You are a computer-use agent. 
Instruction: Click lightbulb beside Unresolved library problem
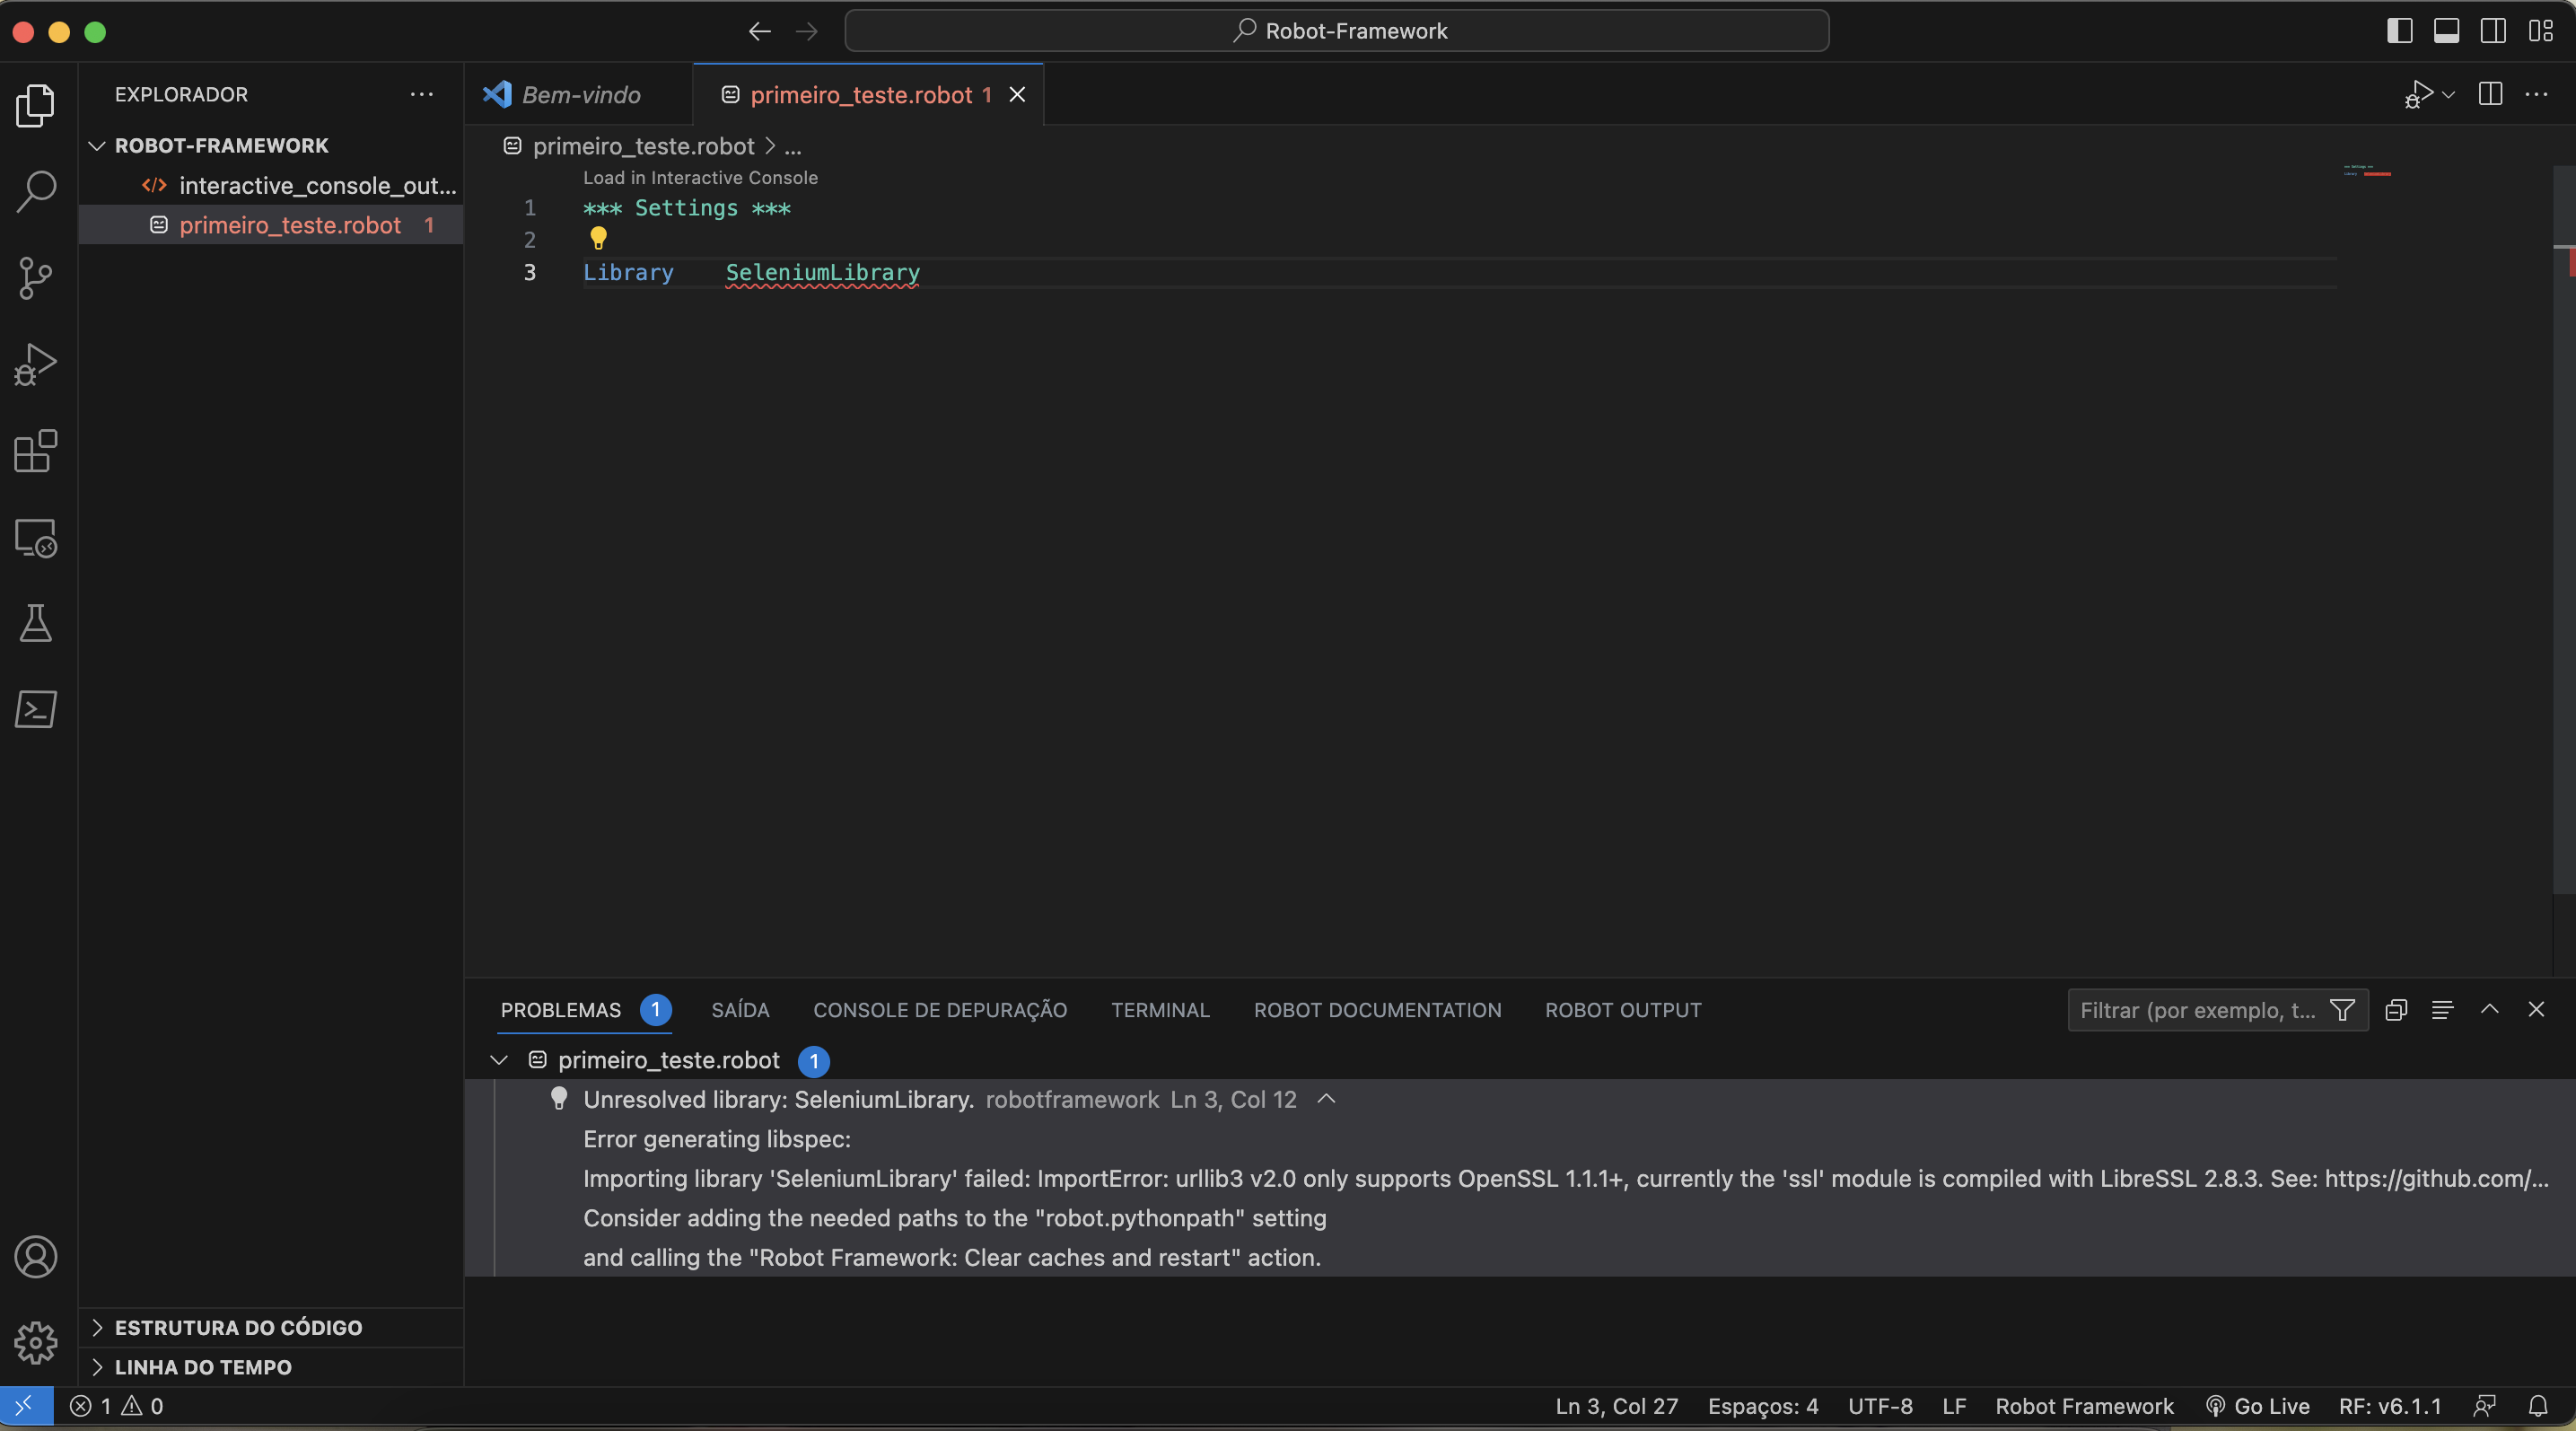559,1099
